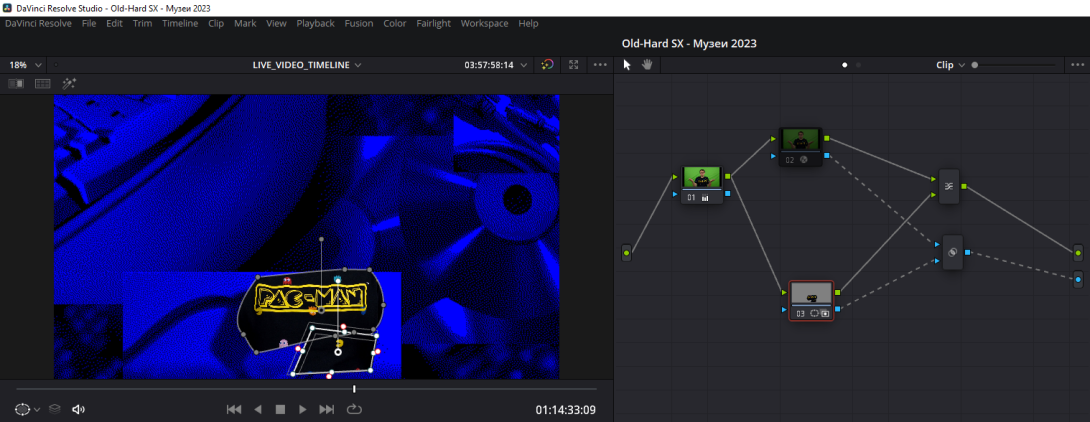Click node 03 blue key output connector
The image size is (1090, 422).
click(x=838, y=309)
